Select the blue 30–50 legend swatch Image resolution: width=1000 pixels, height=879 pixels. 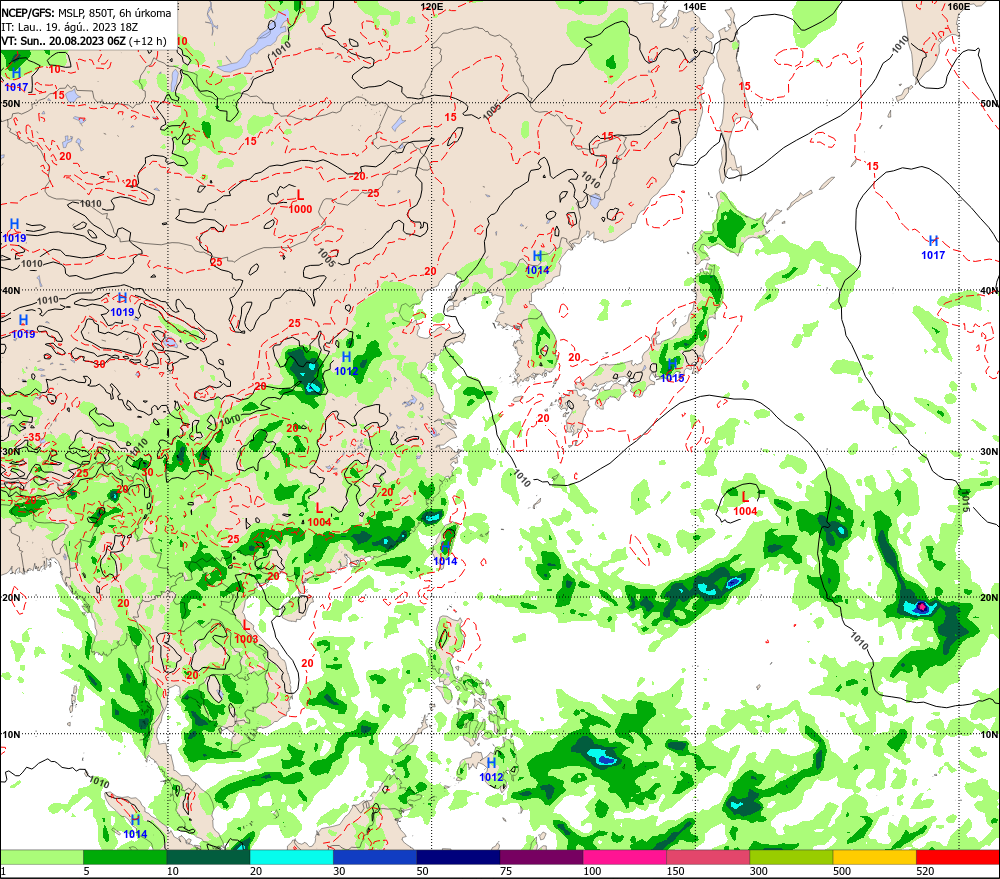(375, 857)
